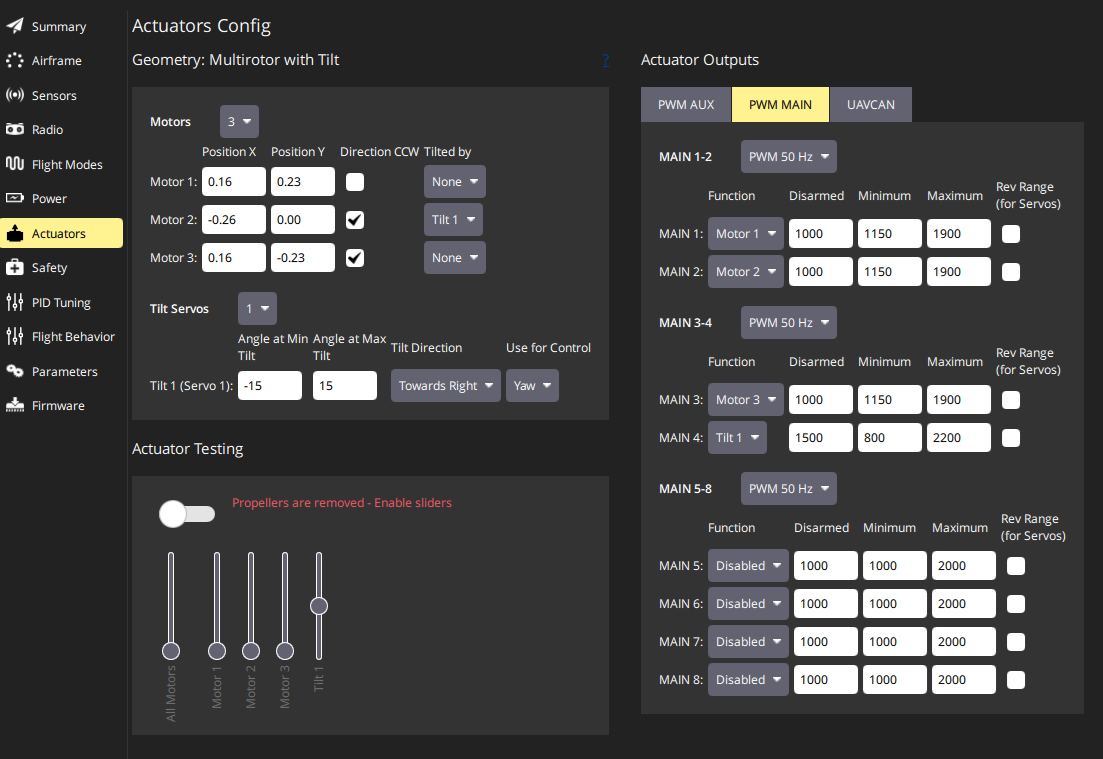Click the Motor 2 test slider handle

click(x=250, y=651)
